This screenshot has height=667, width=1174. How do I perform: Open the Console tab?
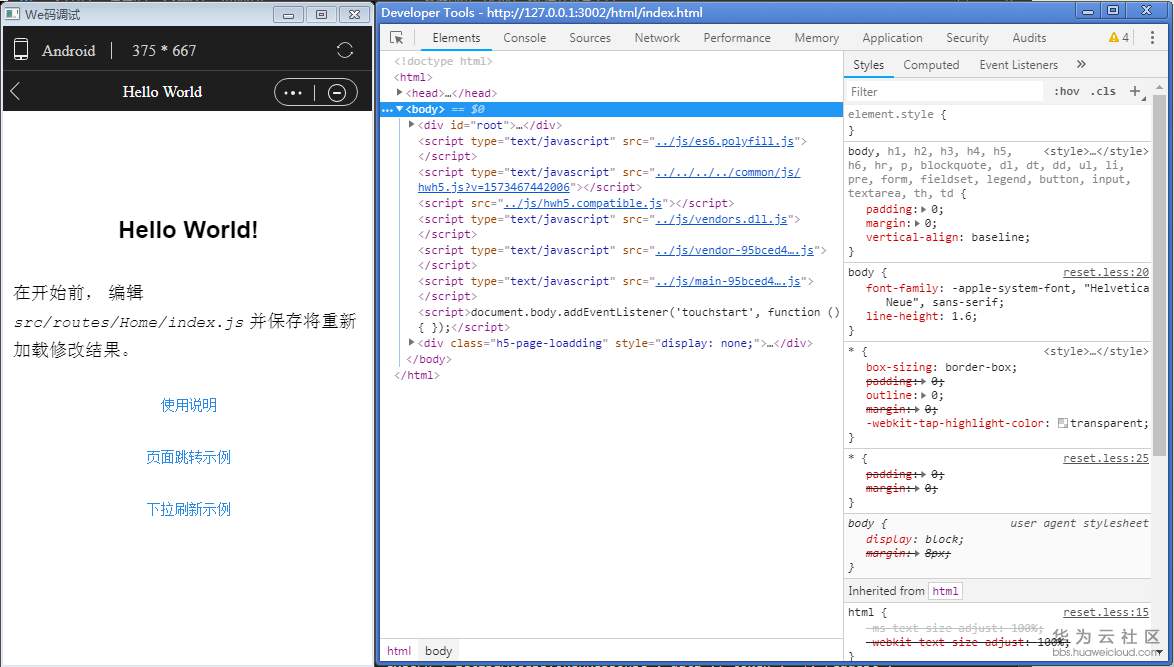click(x=524, y=37)
